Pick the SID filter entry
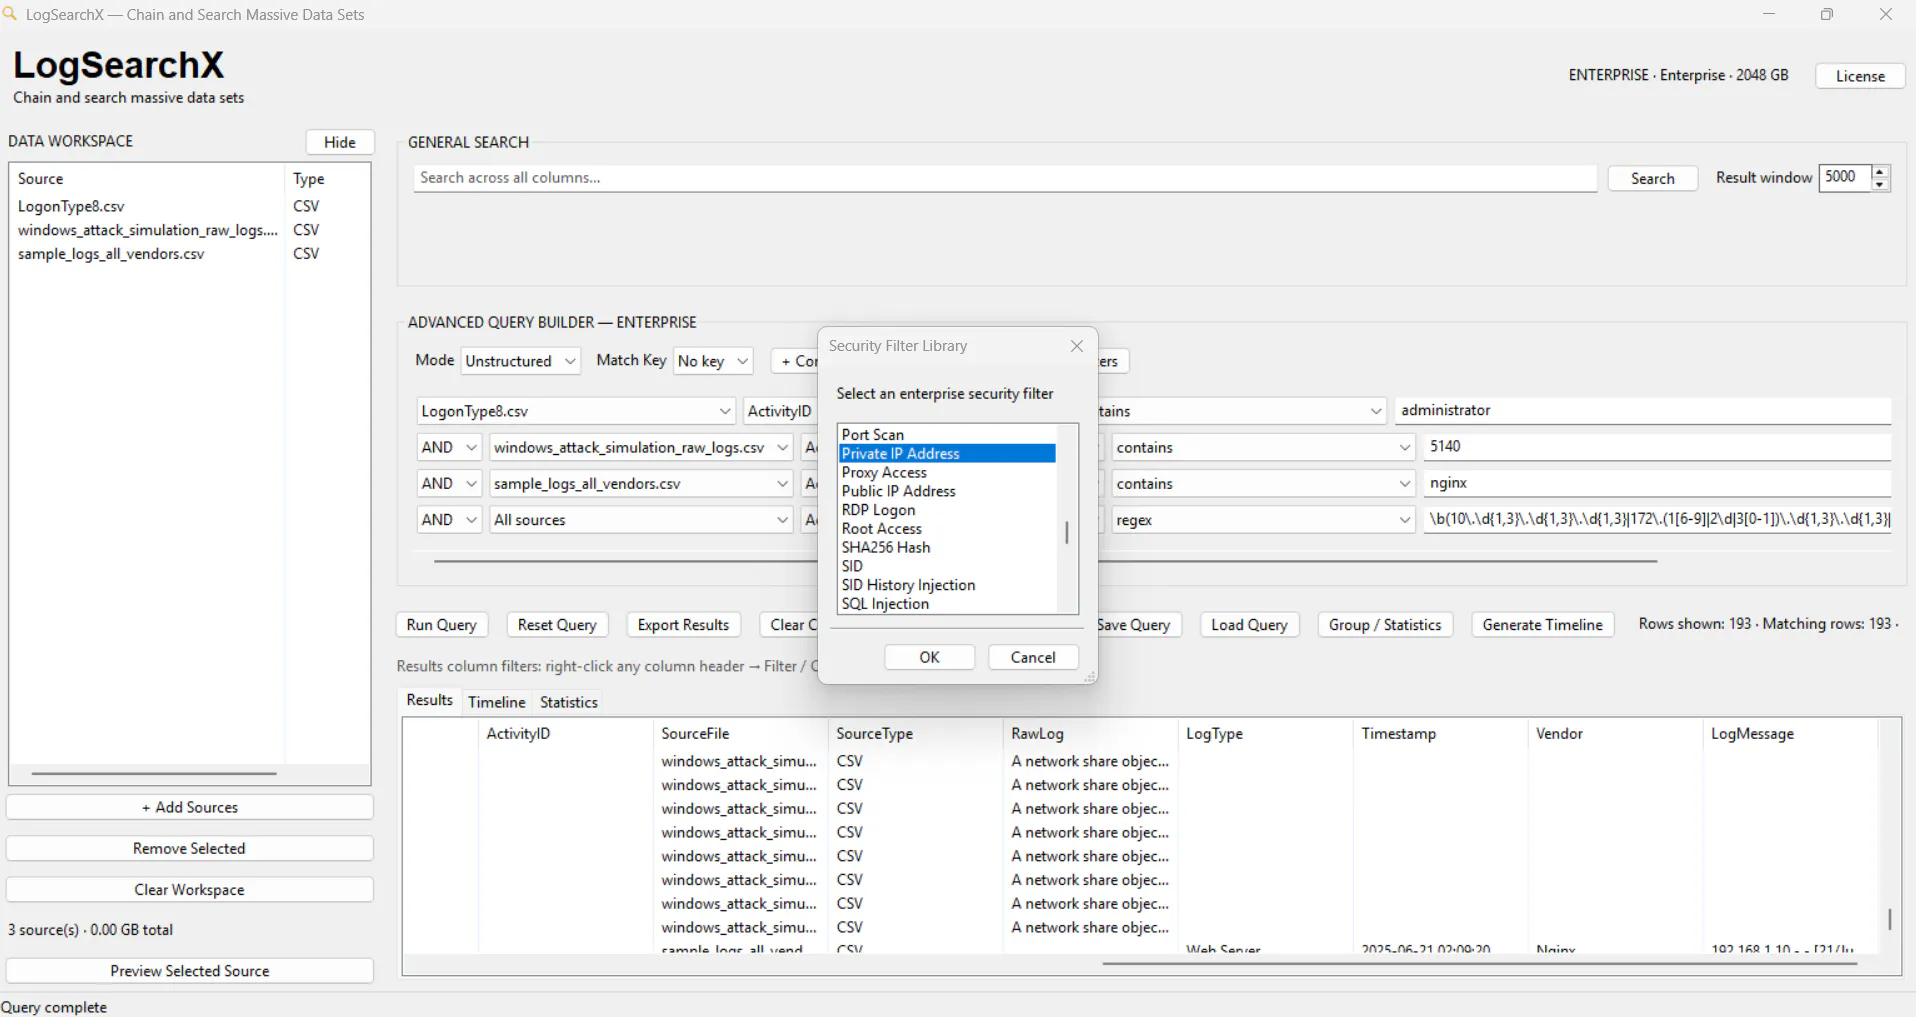The image size is (1916, 1017). click(946, 567)
